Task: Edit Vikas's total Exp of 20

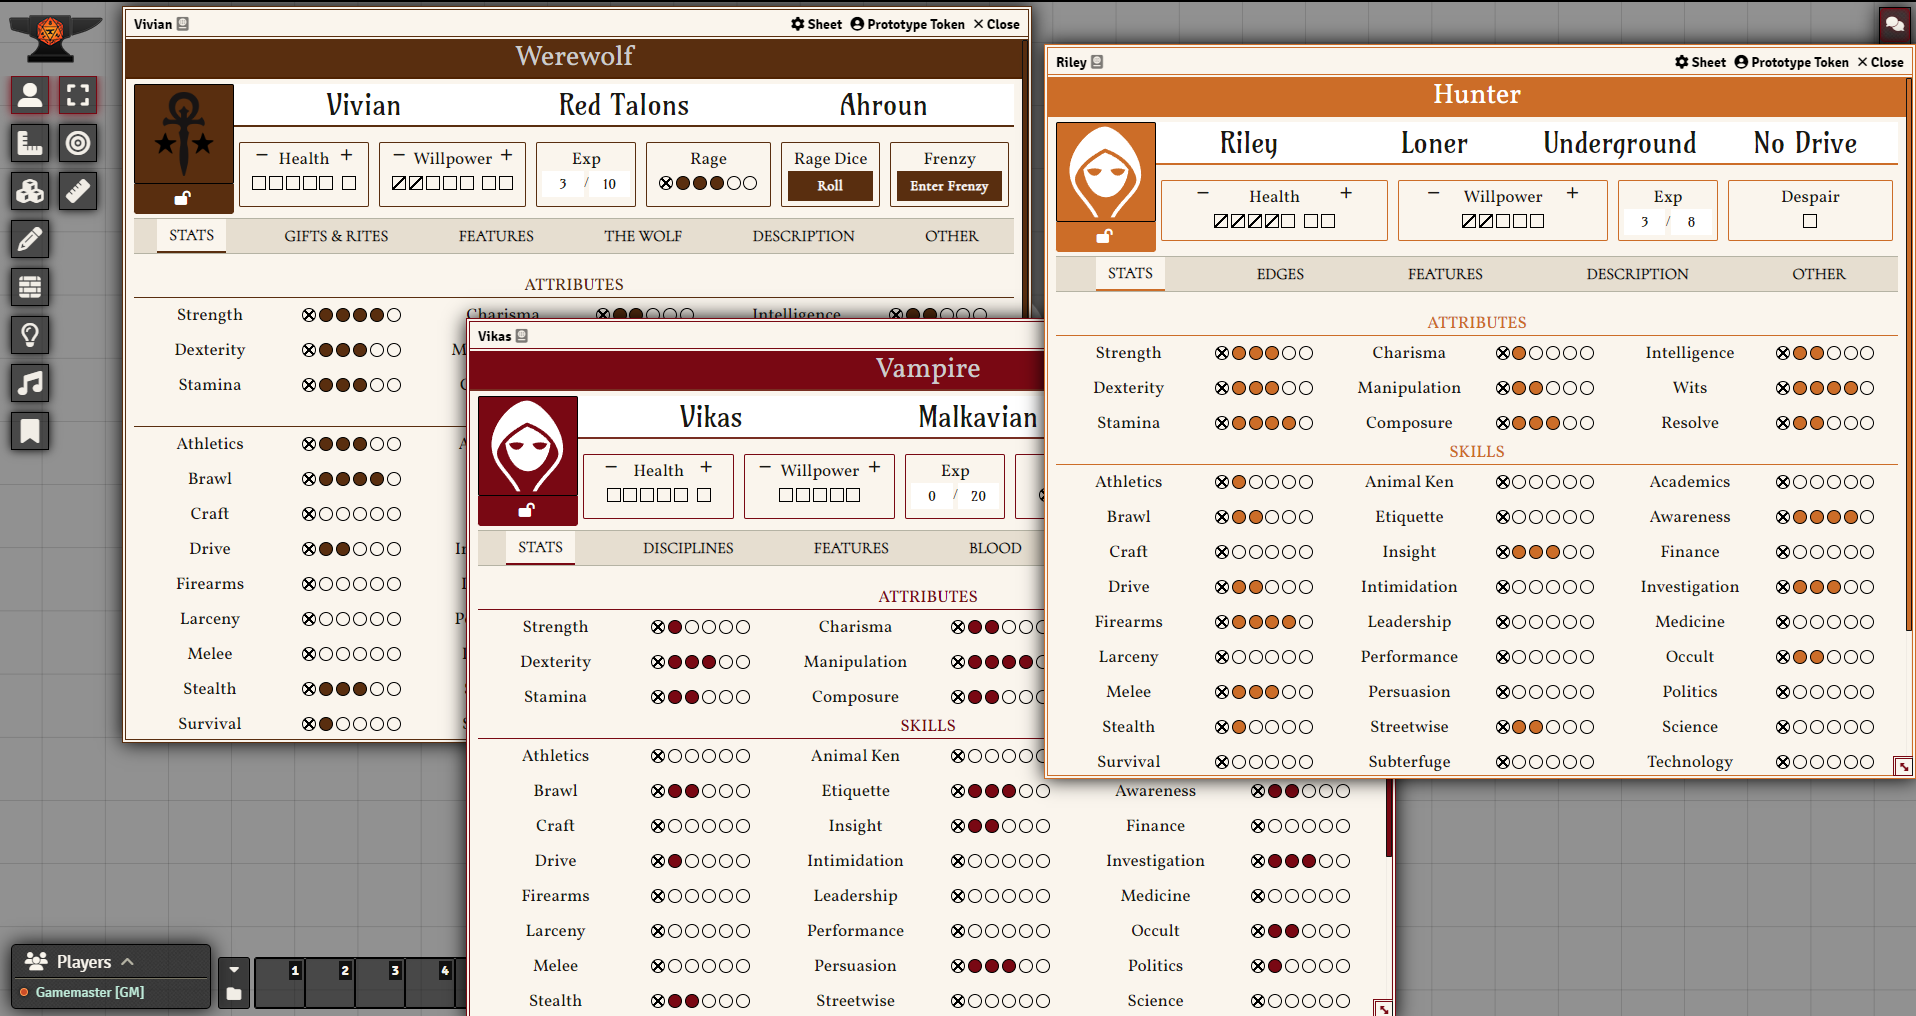Action: 978,496
